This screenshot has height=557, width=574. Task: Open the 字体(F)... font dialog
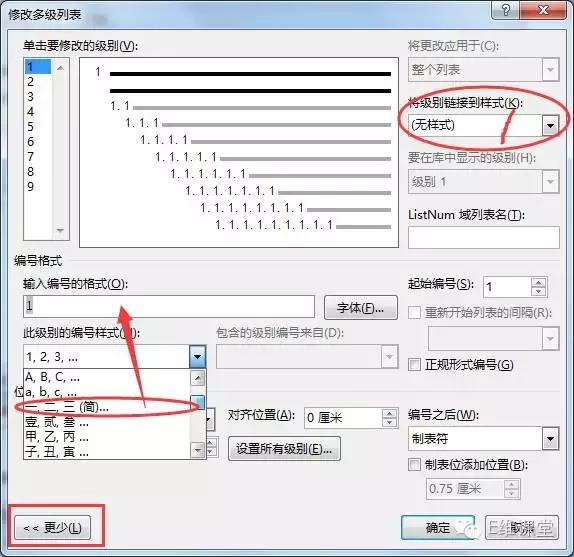[361, 307]
